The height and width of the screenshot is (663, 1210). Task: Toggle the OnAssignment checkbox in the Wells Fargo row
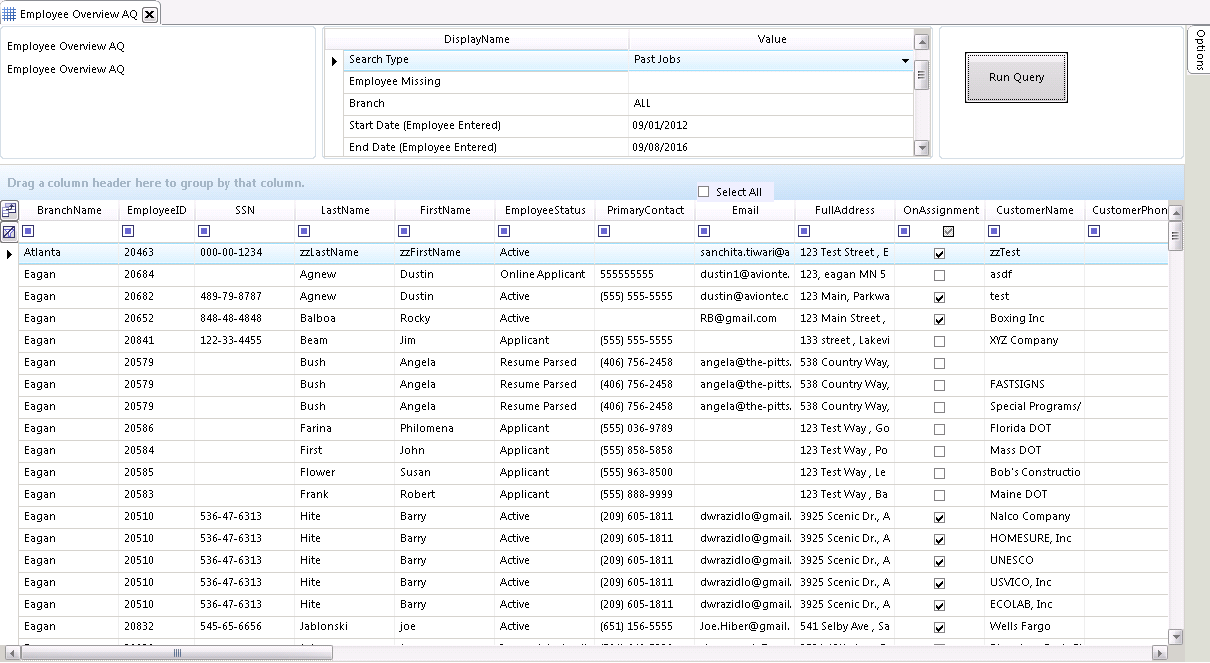click(939, 627)
